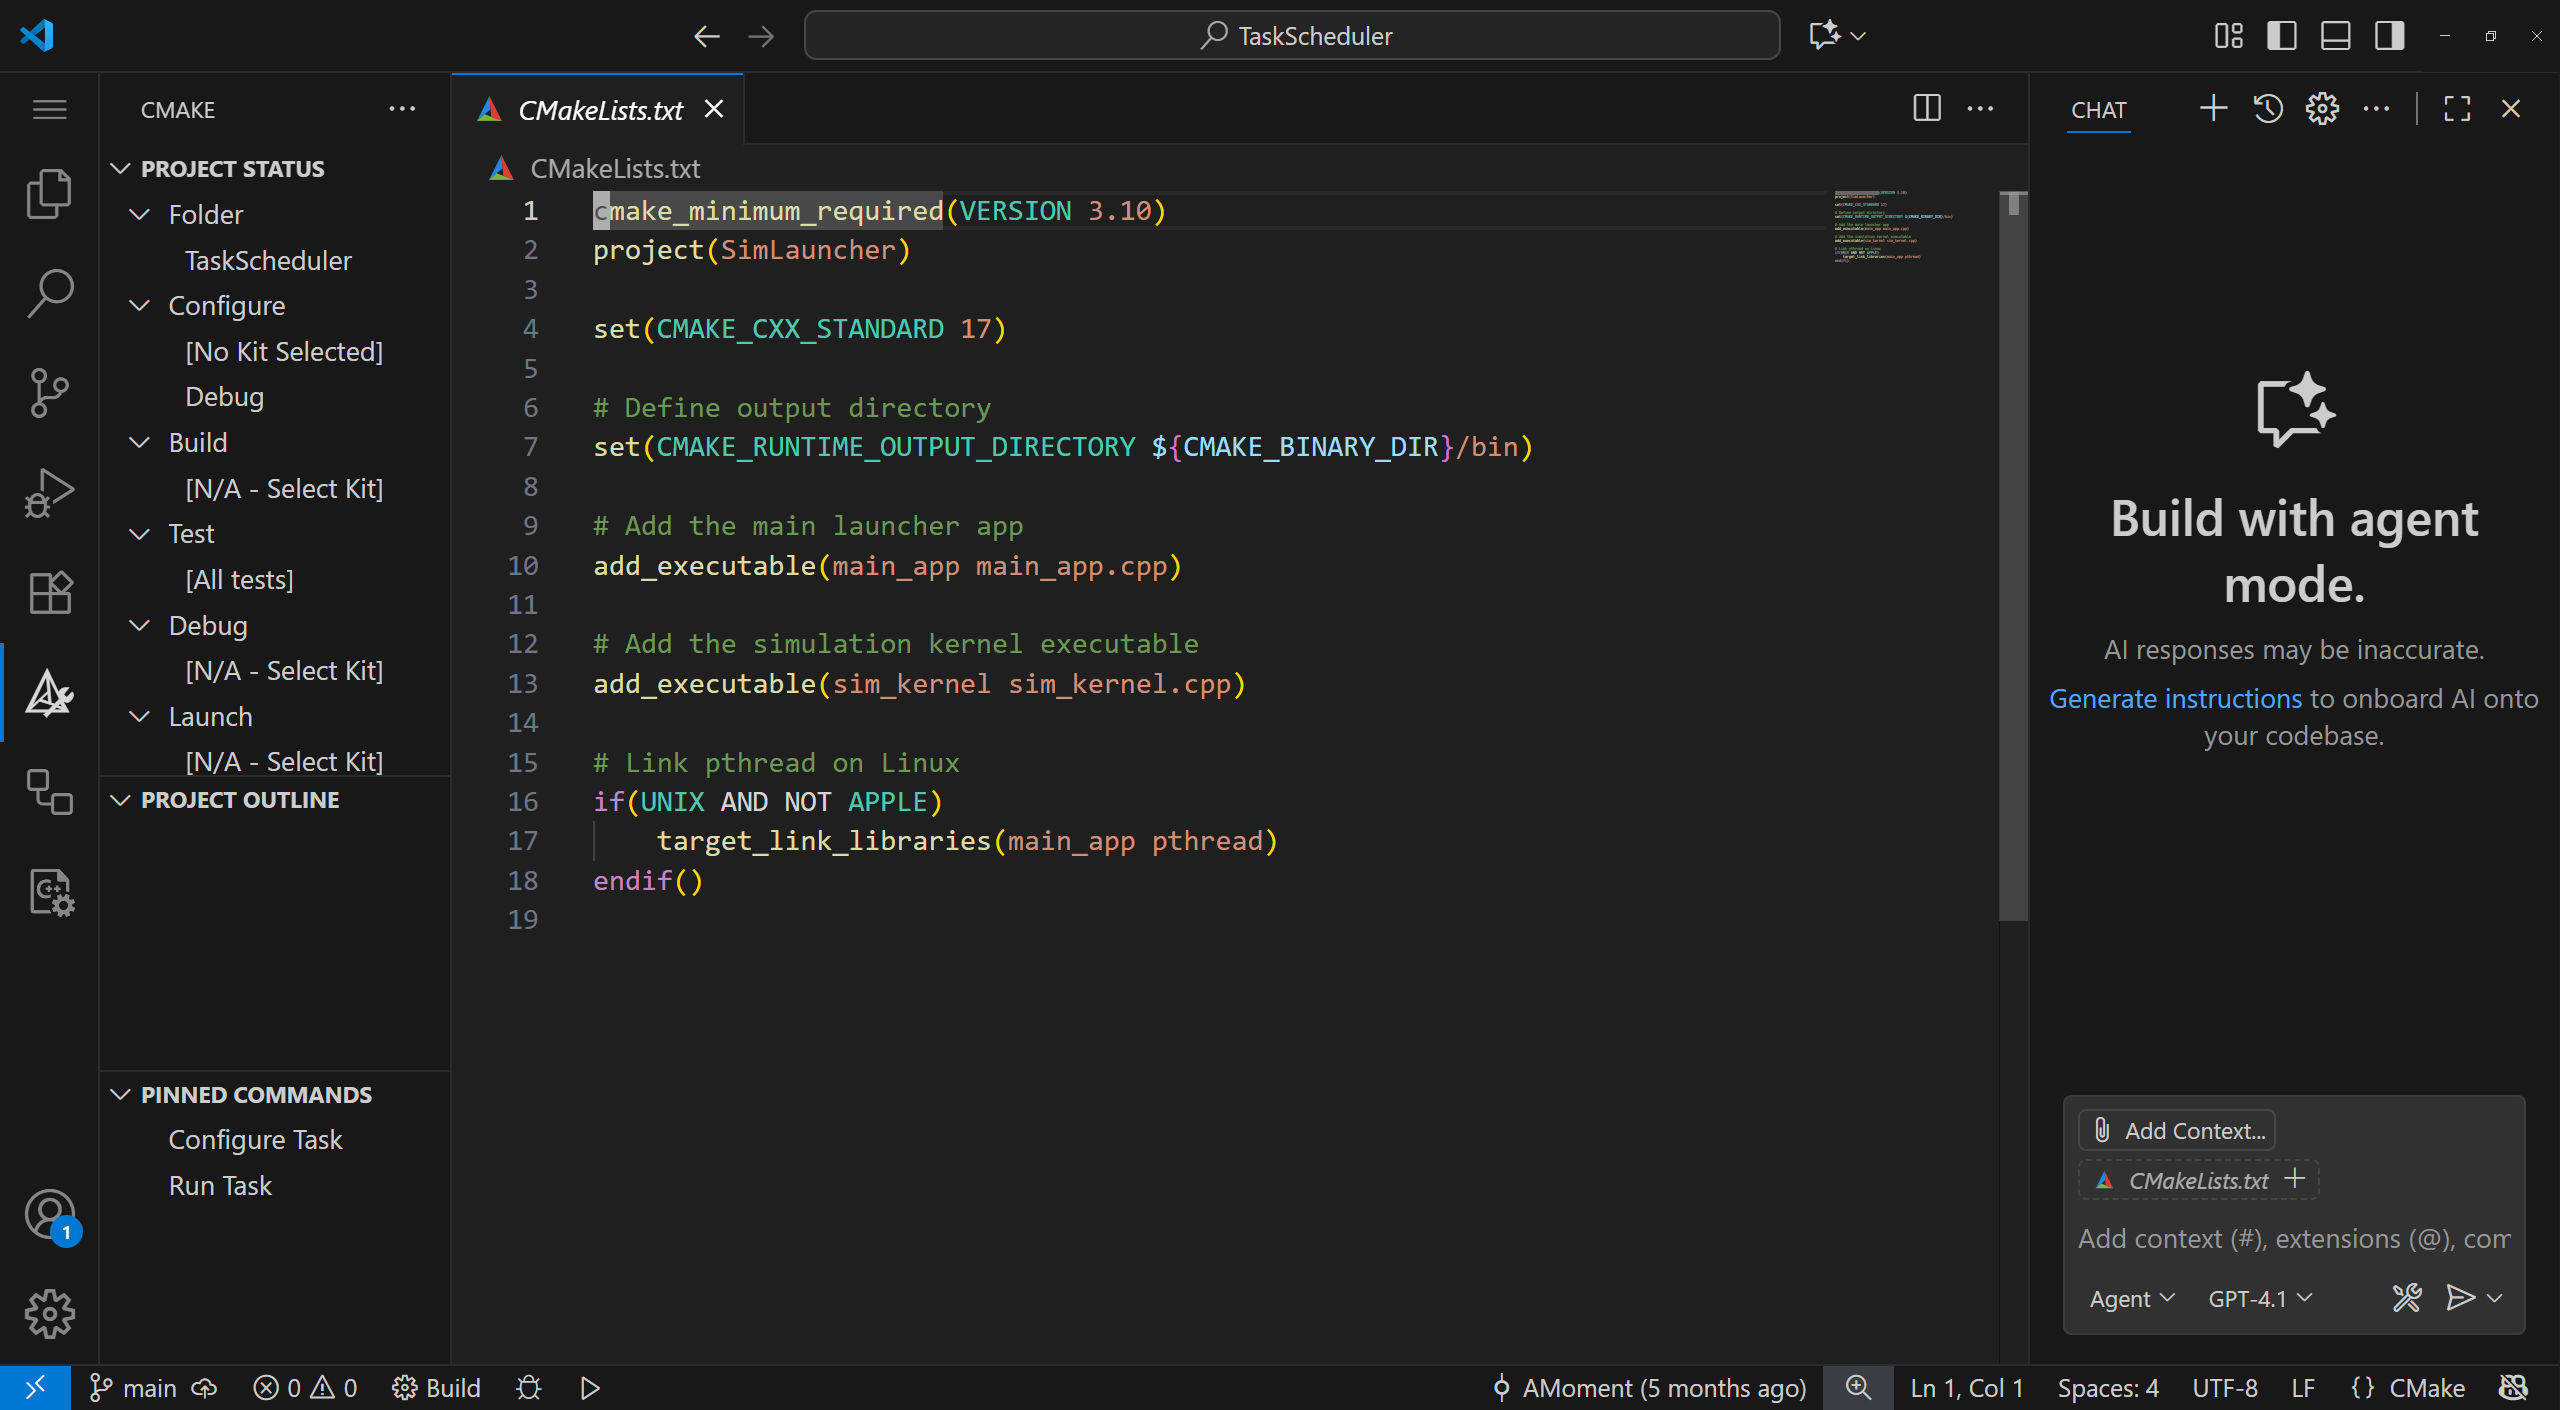The image size is (2560, 1410).
Task: Toggle Primary Side Bar visibility
Action: [x=2282, y=36]
